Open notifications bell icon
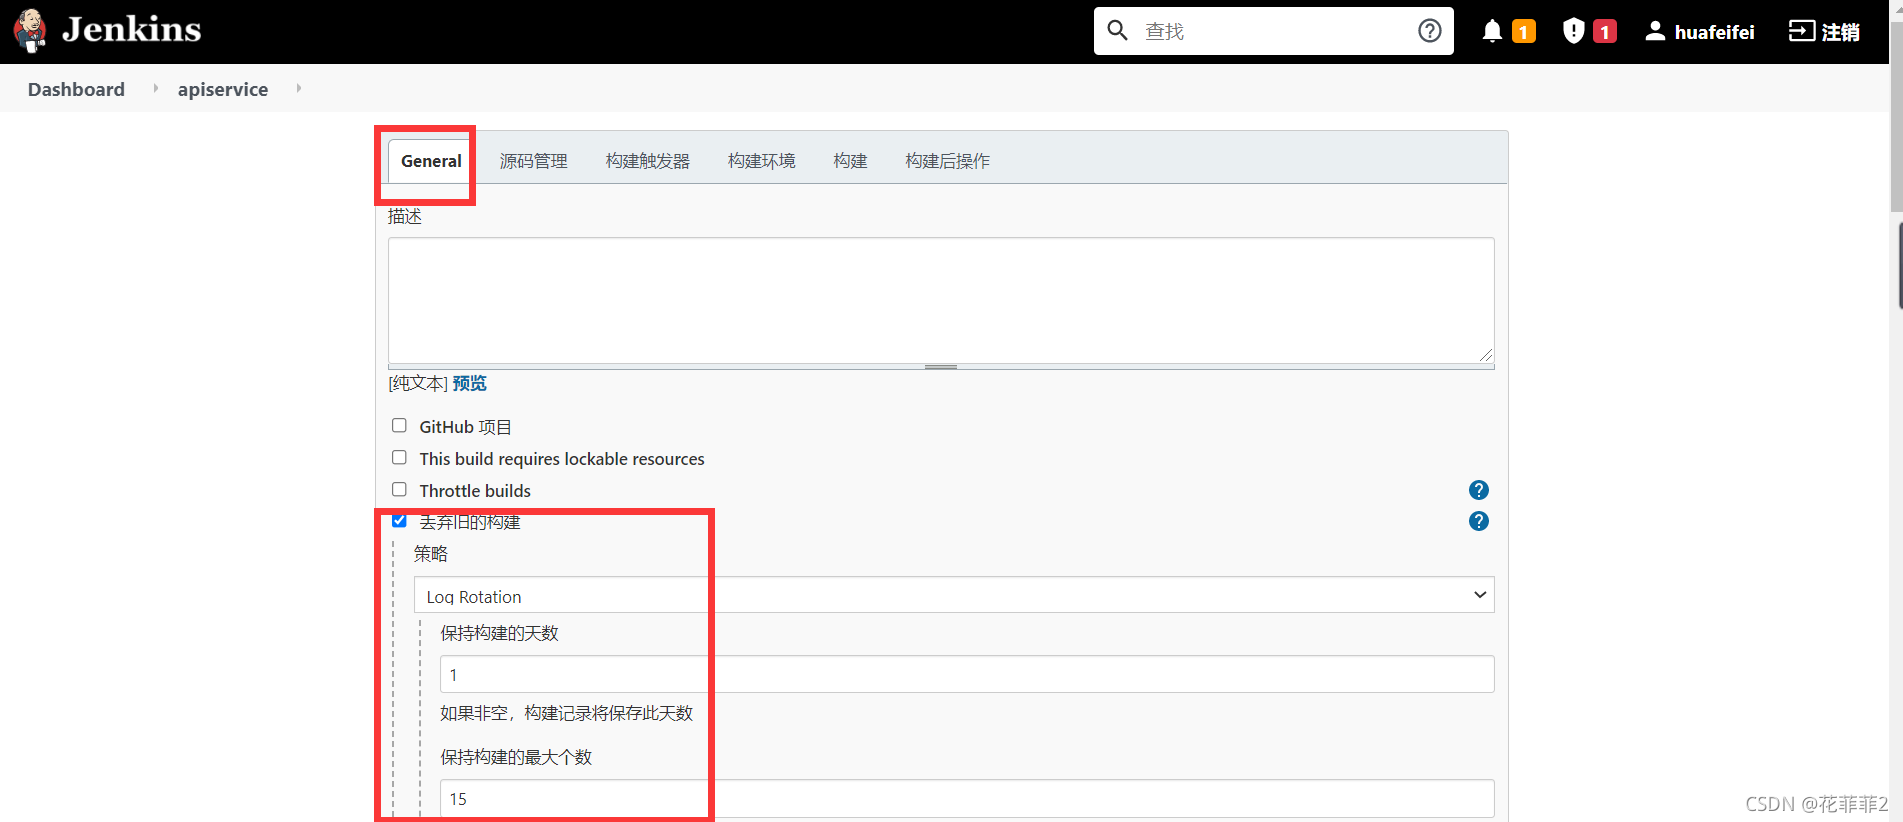Viewport: 1903px width, 822px height. [x=1492, y=31]
